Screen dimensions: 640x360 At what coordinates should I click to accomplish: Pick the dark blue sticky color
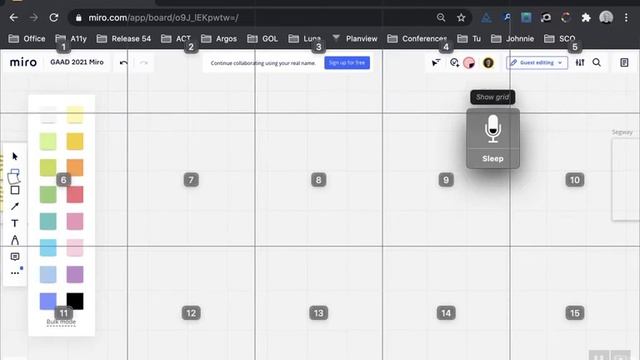tap(48, 301)
